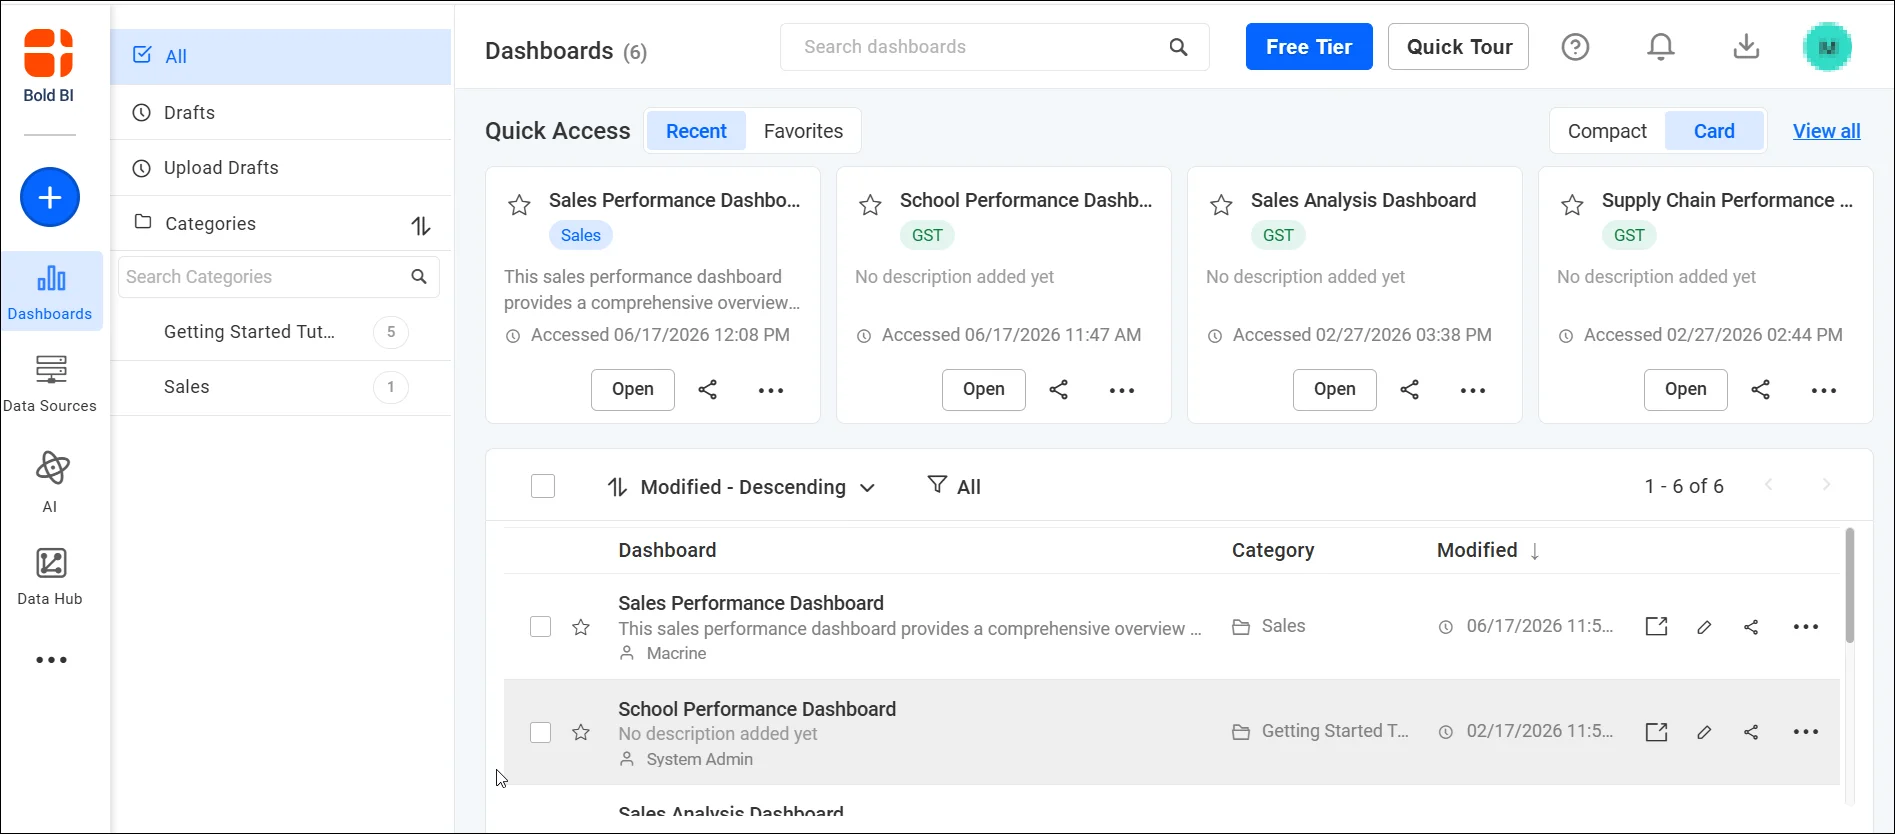Check the School Performance Dashboard row checkbox

tap(540, 732)
